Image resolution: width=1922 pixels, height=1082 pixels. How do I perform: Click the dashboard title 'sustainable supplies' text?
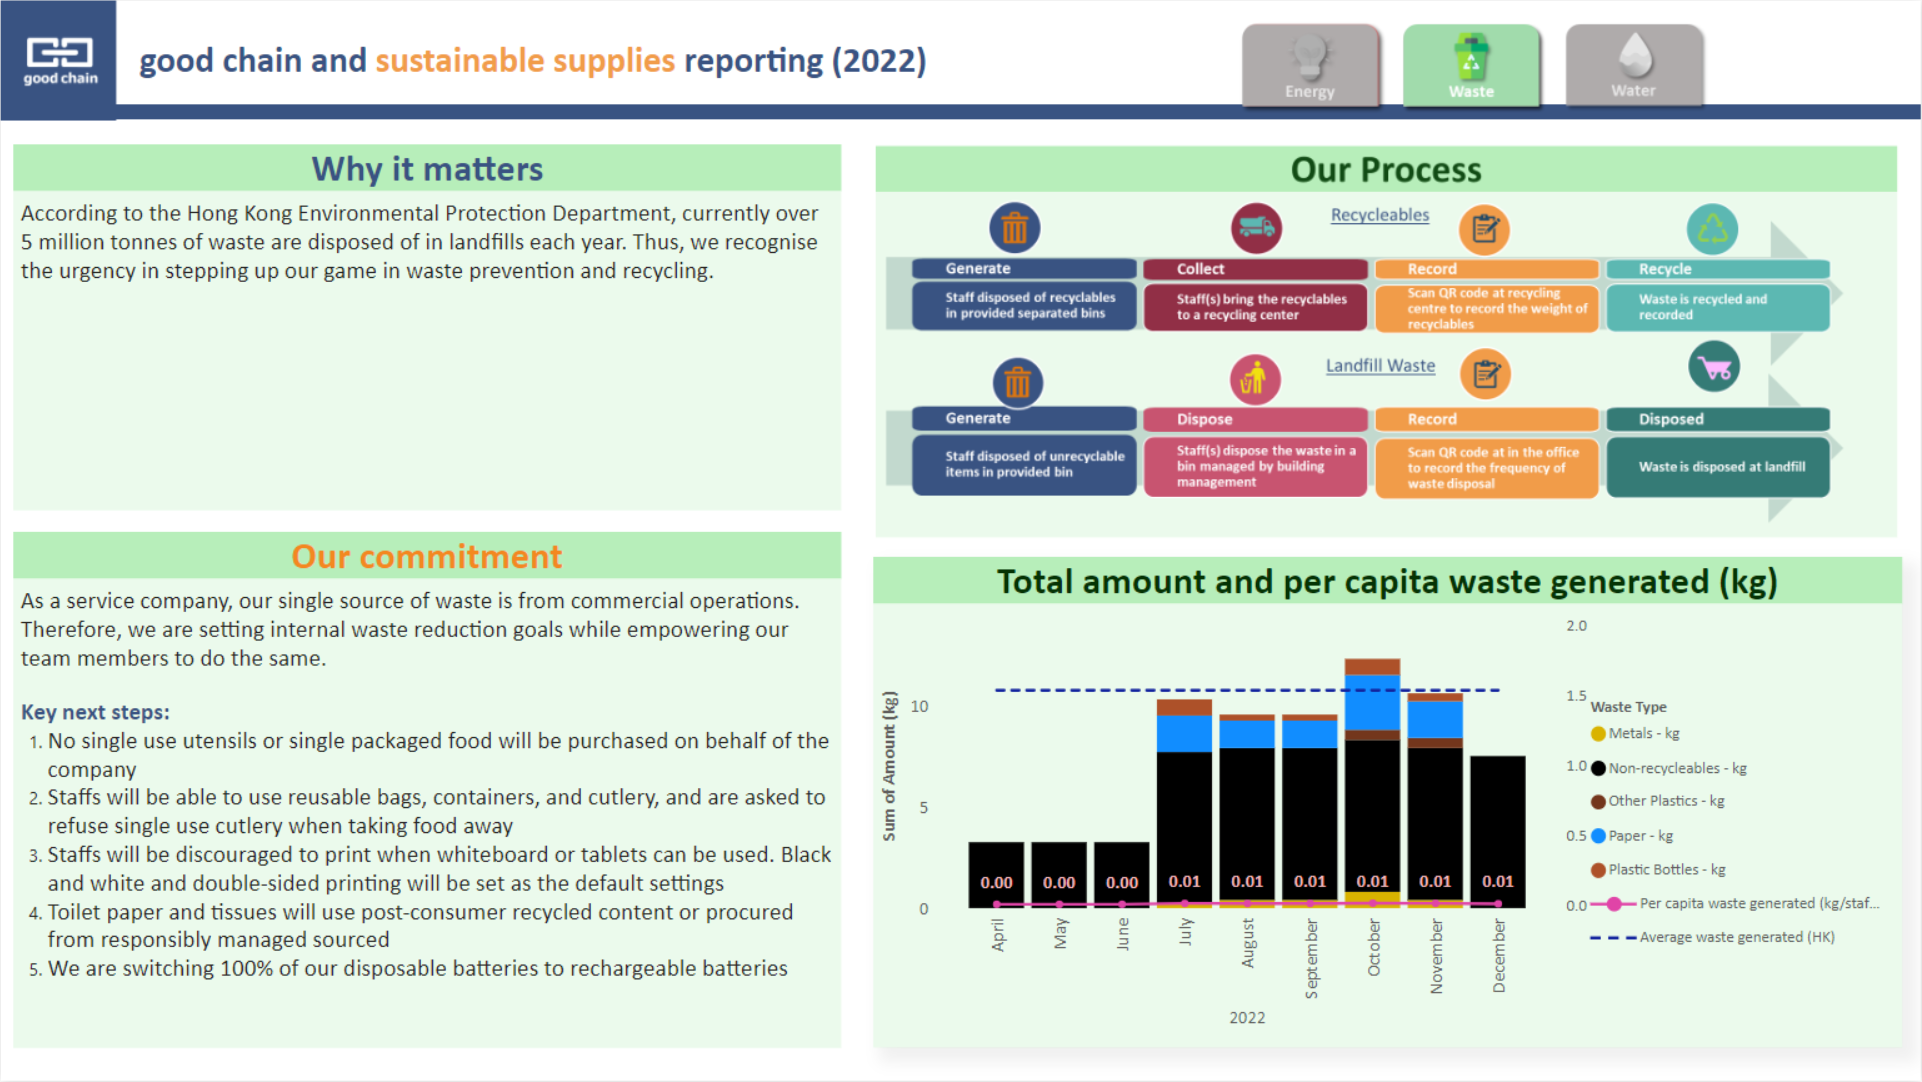point(525,61)
